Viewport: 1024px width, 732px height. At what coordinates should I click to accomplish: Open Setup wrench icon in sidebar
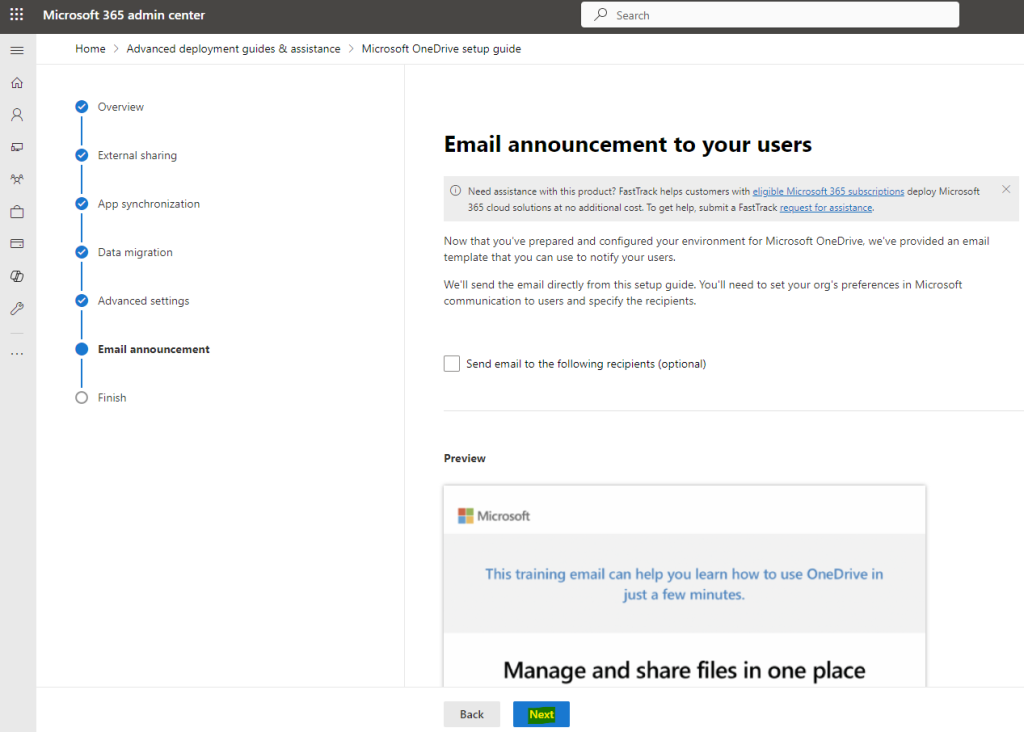tap(17, 308)
